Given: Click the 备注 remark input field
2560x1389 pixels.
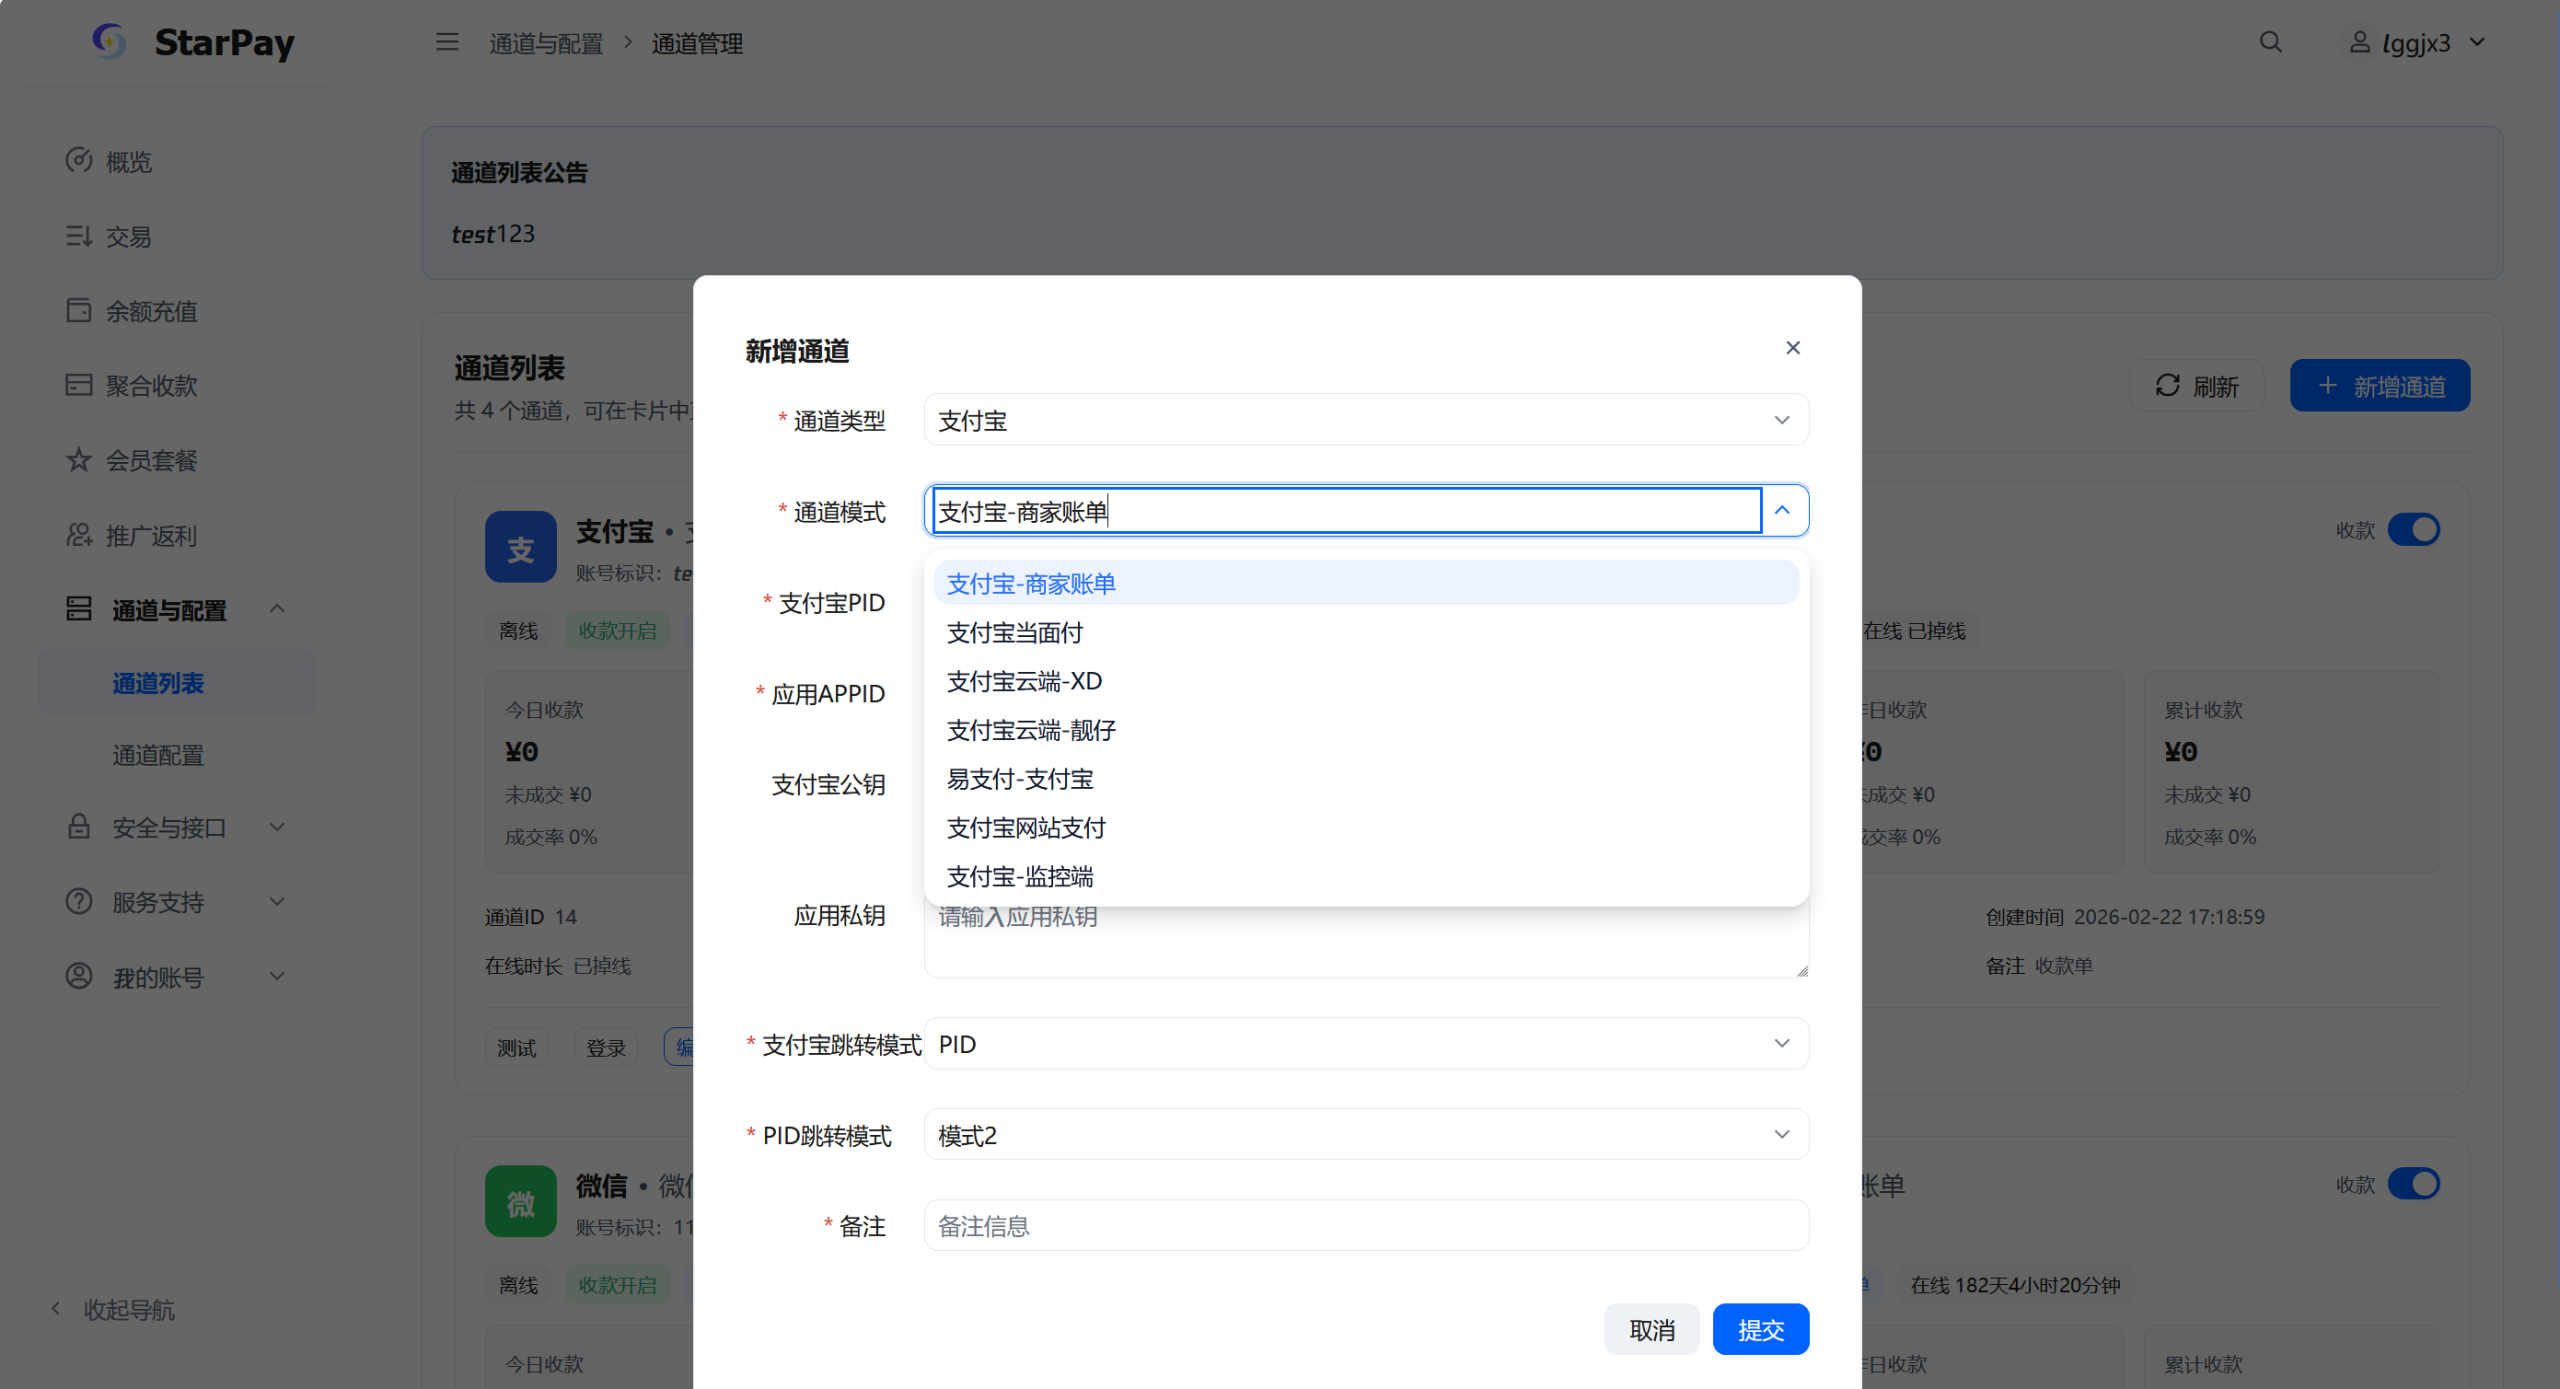Looking at the screenshot, I should click(1366, 1226).
